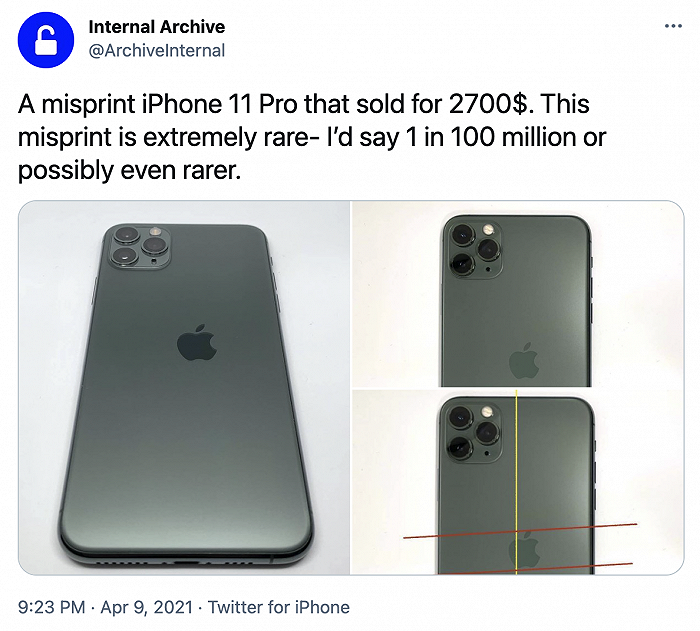Viewport: 700px width, 631px height.
Task: Visit the @ArchiveInternal handle
Action: click(x=157, y=50)
